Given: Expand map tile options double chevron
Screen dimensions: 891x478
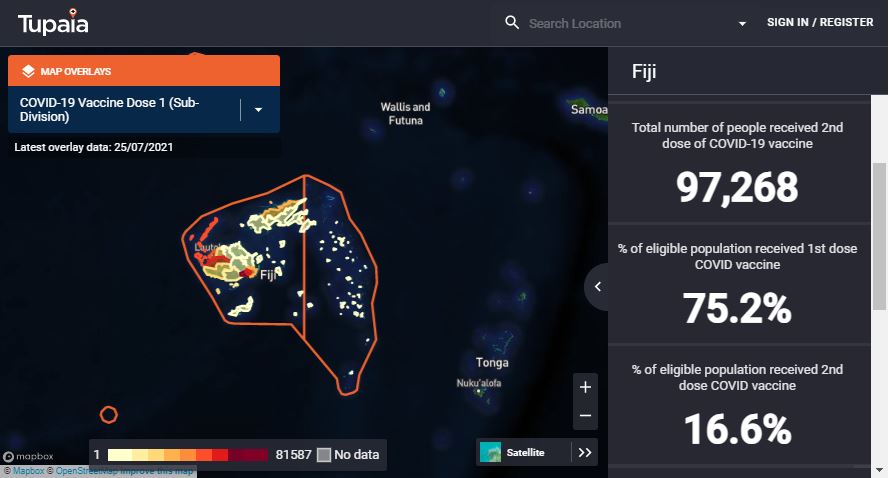Looking at the screenshot, I should tap(585, 452).
